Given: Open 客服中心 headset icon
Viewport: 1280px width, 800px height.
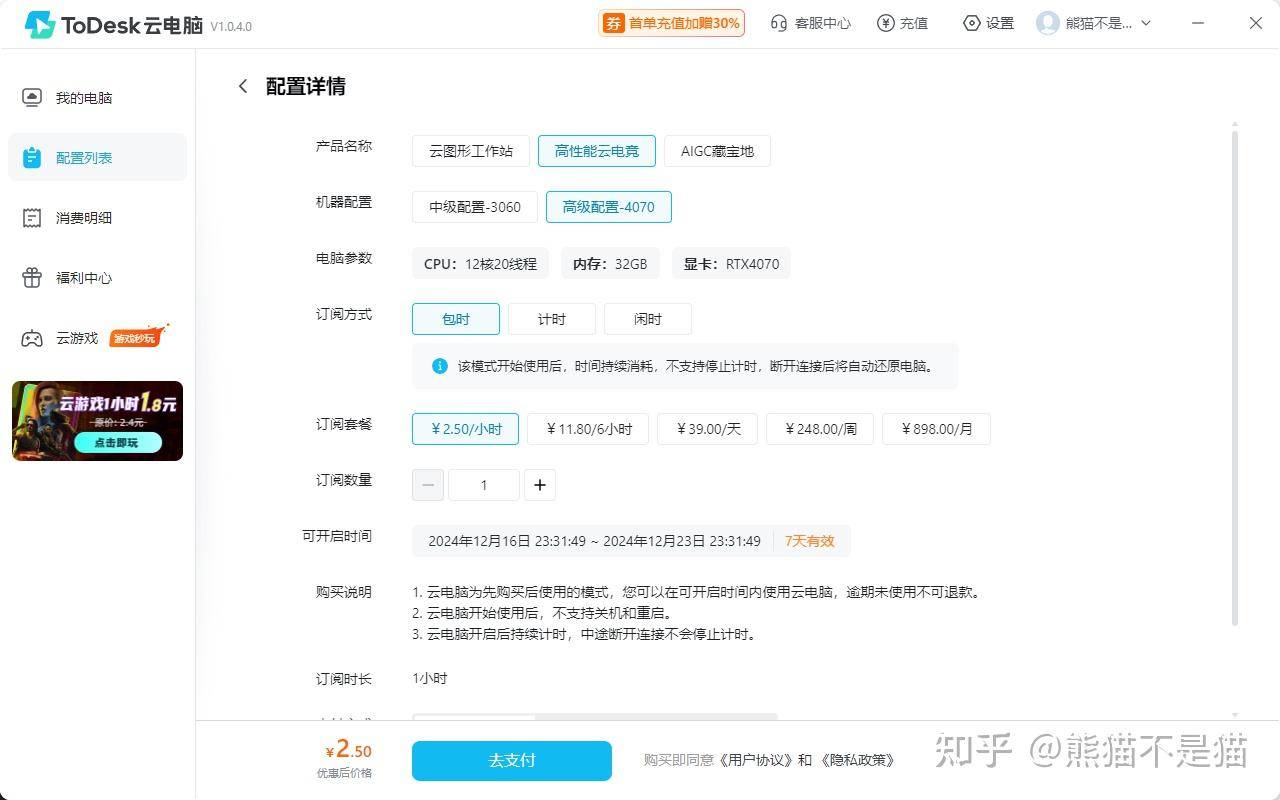Looking at the screenshot, I should 779,23.
